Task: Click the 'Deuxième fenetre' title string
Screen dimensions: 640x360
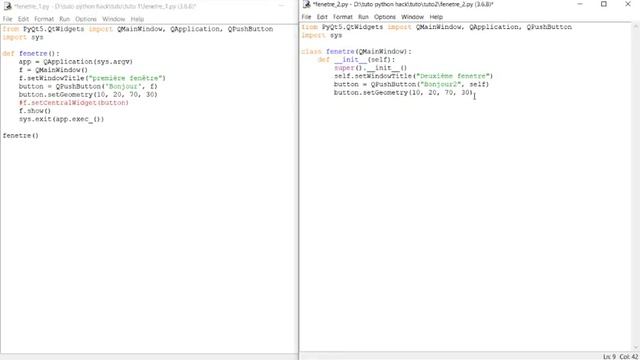Action: coord(453,76)
